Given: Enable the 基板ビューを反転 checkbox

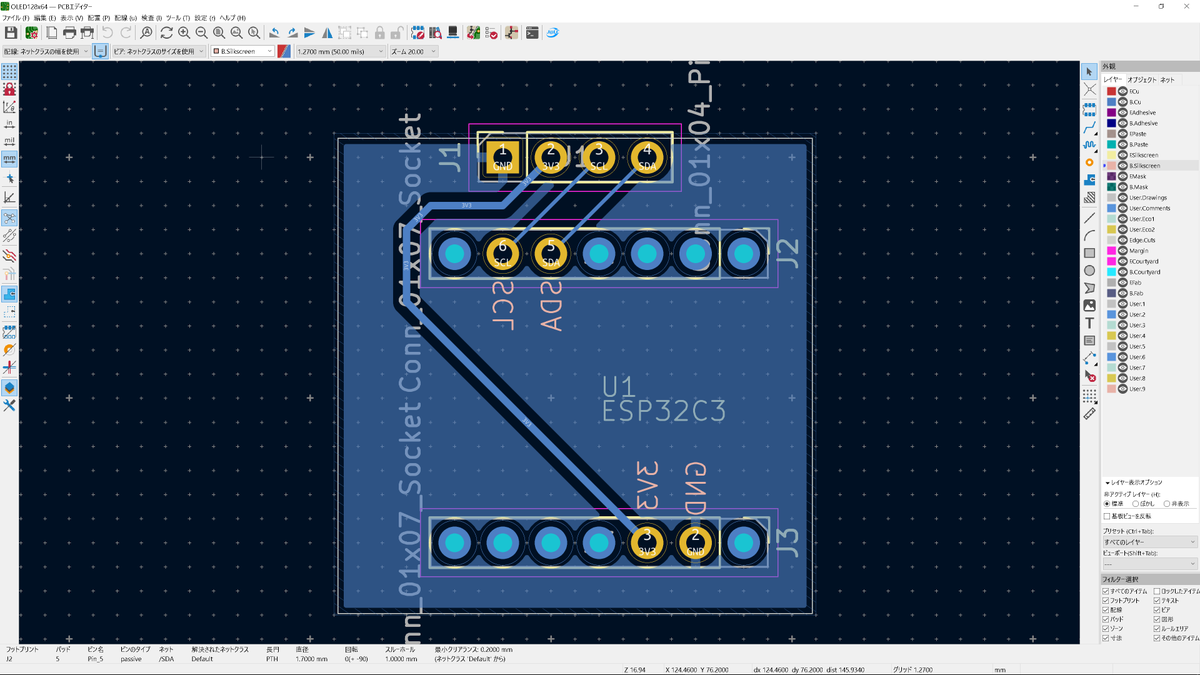Looking at the screenshot, I should click(1130, 516).
